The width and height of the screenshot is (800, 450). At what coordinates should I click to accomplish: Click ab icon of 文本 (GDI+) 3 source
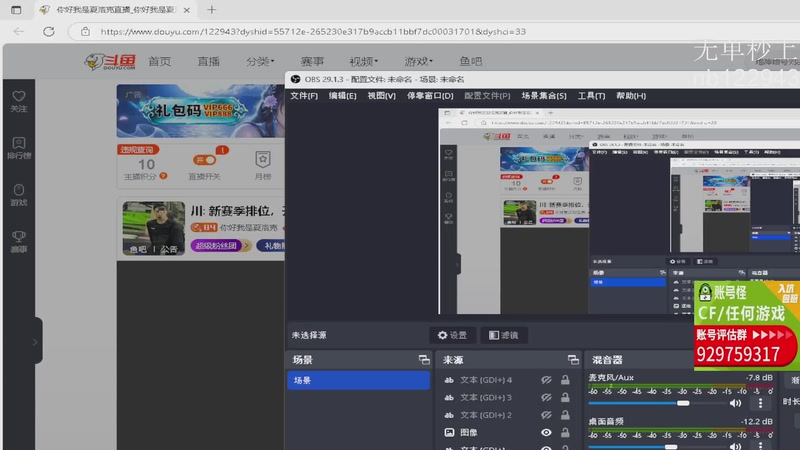pyautogui.click(x=449, y=397)
